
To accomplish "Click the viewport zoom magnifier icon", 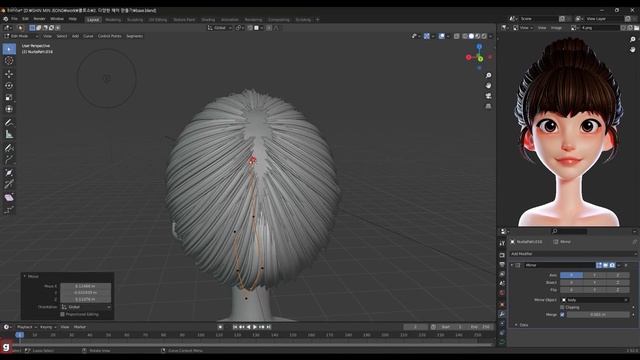I will (488, 76).
